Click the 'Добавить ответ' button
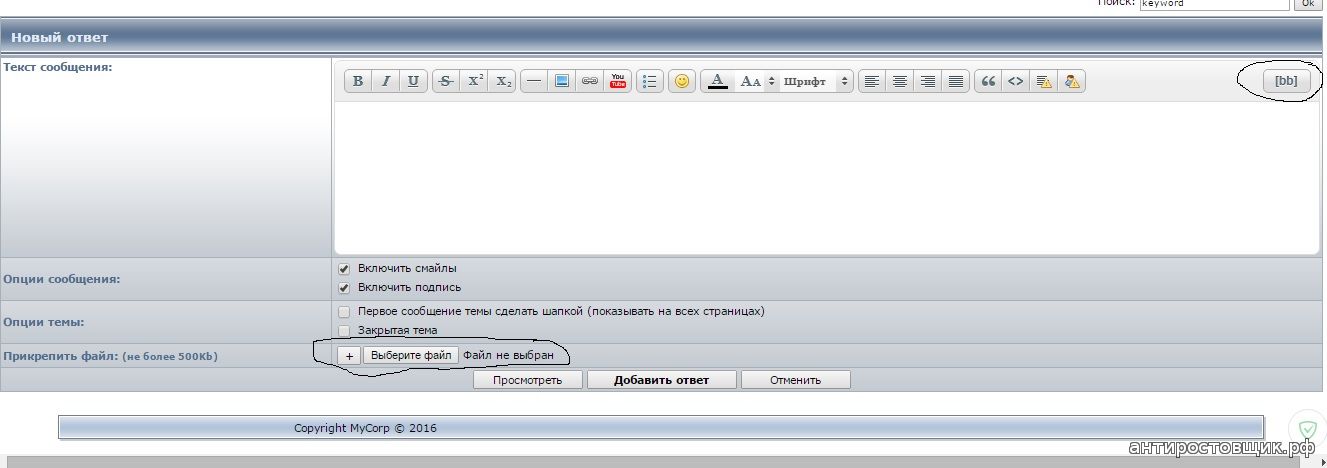 click(x=661, y=380)
